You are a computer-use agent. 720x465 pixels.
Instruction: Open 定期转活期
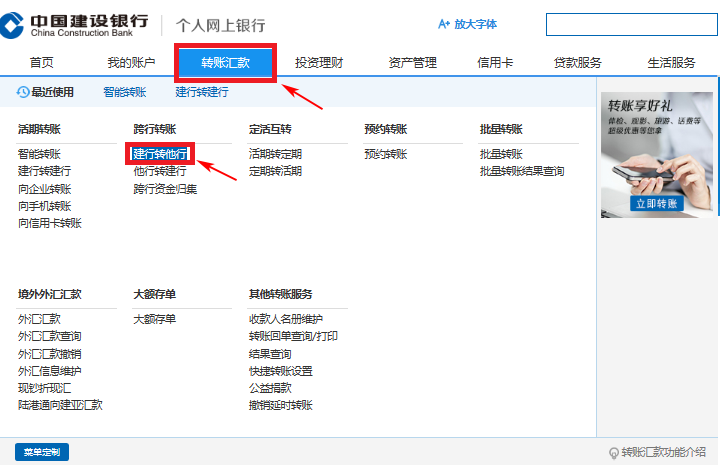click(x=276, y=171)
